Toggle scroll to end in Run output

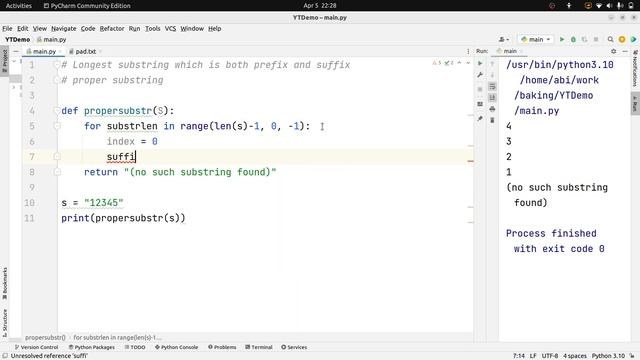coord(492,98)
